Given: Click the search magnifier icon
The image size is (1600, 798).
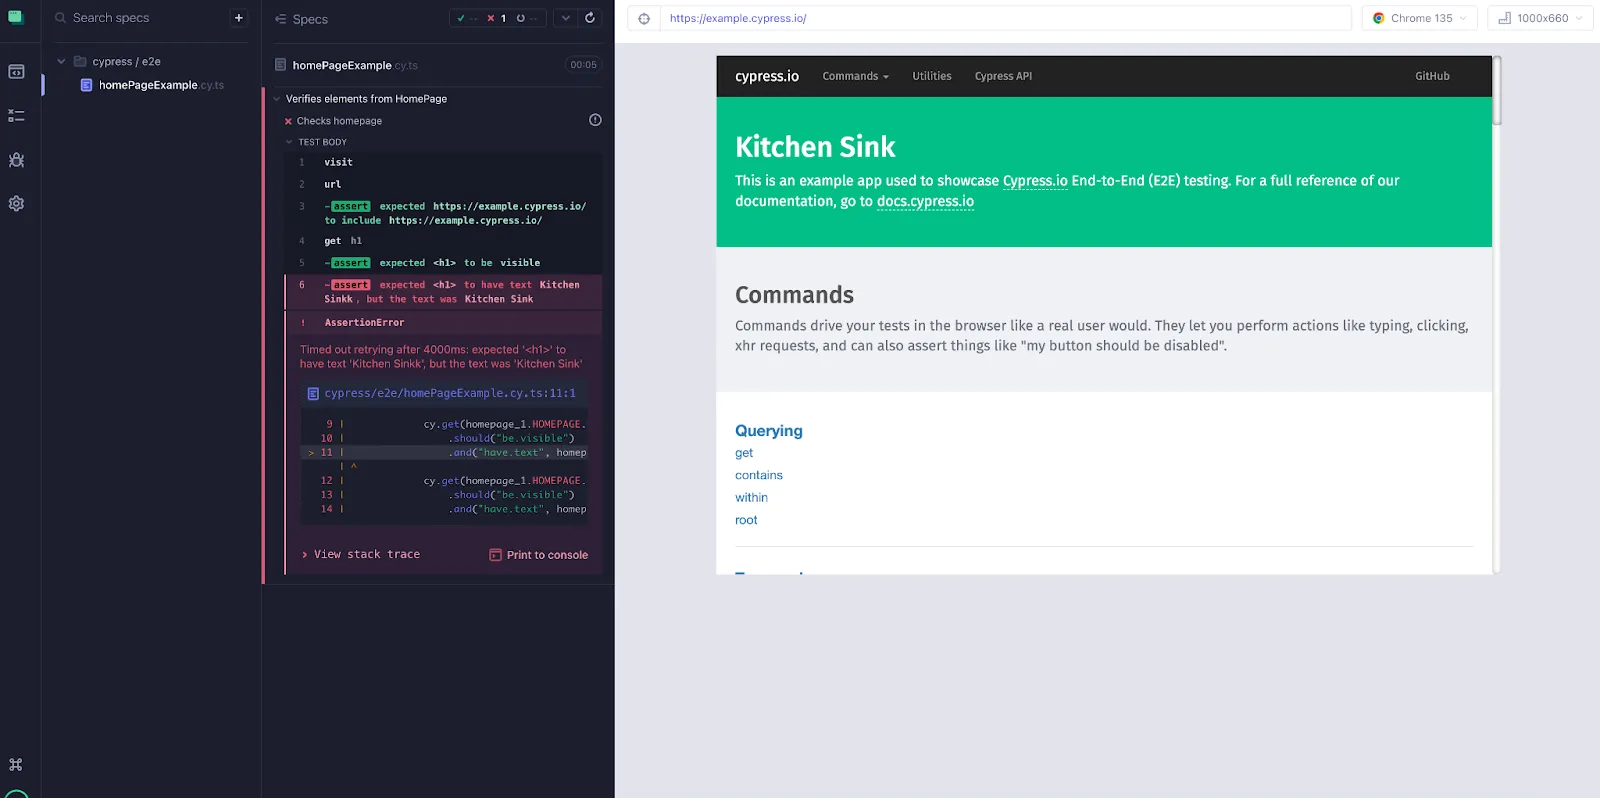Looking at the screenshot, I should pos(61,18).
